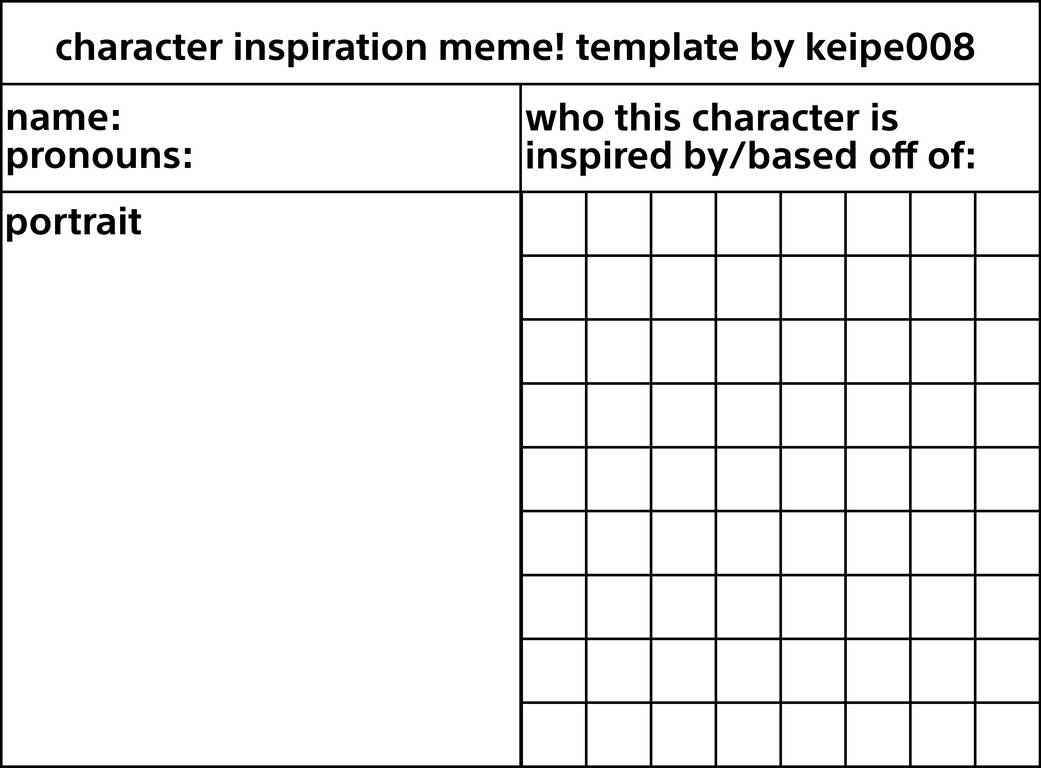This screenshot has width=1041, height=768.
Task: Click the second cell in the grid's first row
Action: point(619,223)
